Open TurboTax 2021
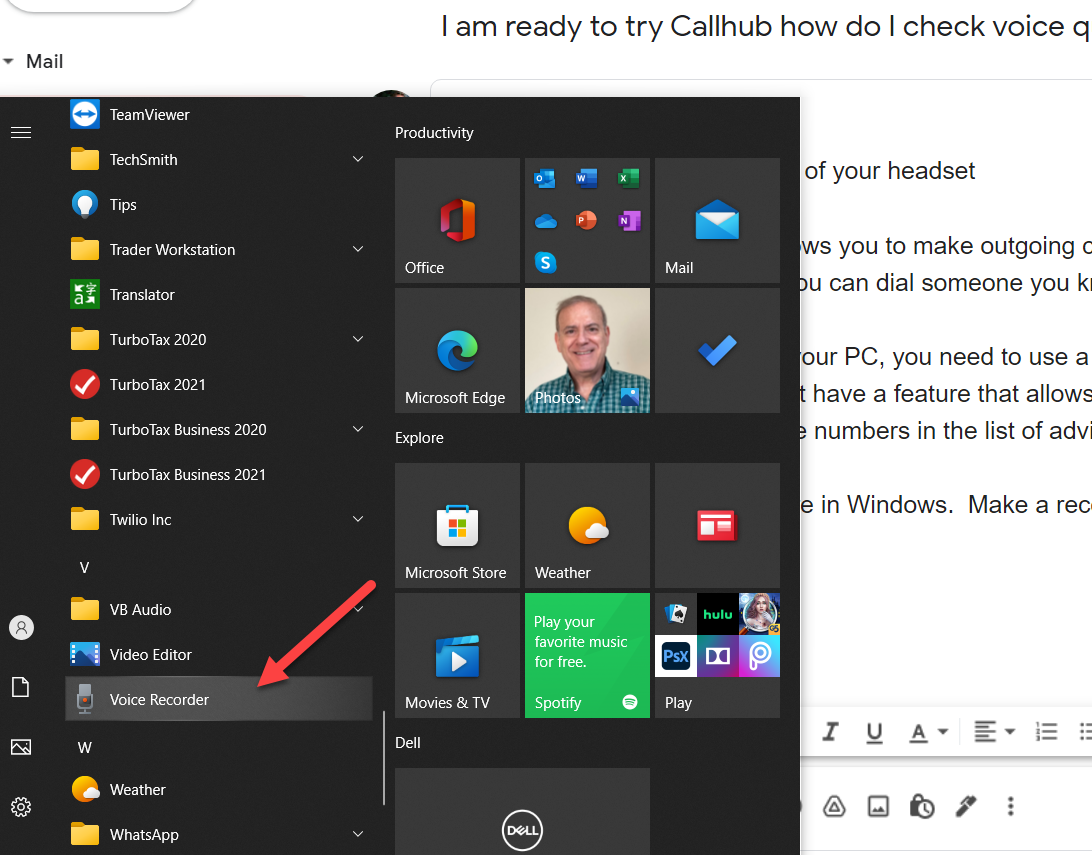 coord(219,384)
